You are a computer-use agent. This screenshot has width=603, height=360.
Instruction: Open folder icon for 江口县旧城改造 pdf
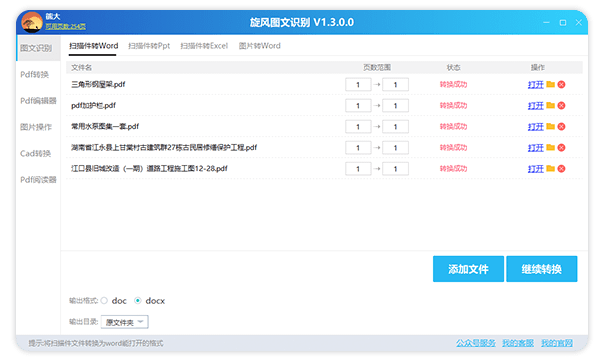(550, 168)
